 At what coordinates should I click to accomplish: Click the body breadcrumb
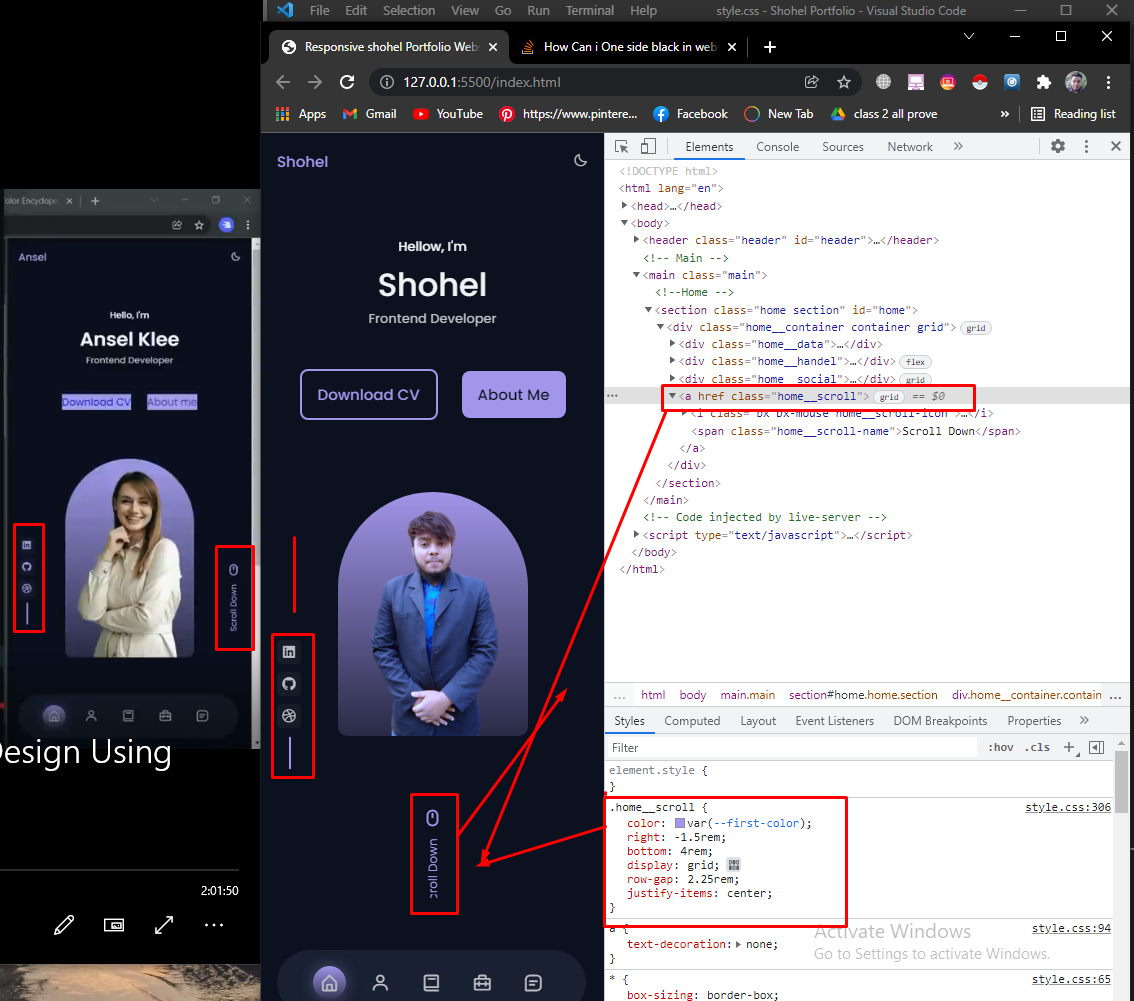click(692, 695)
